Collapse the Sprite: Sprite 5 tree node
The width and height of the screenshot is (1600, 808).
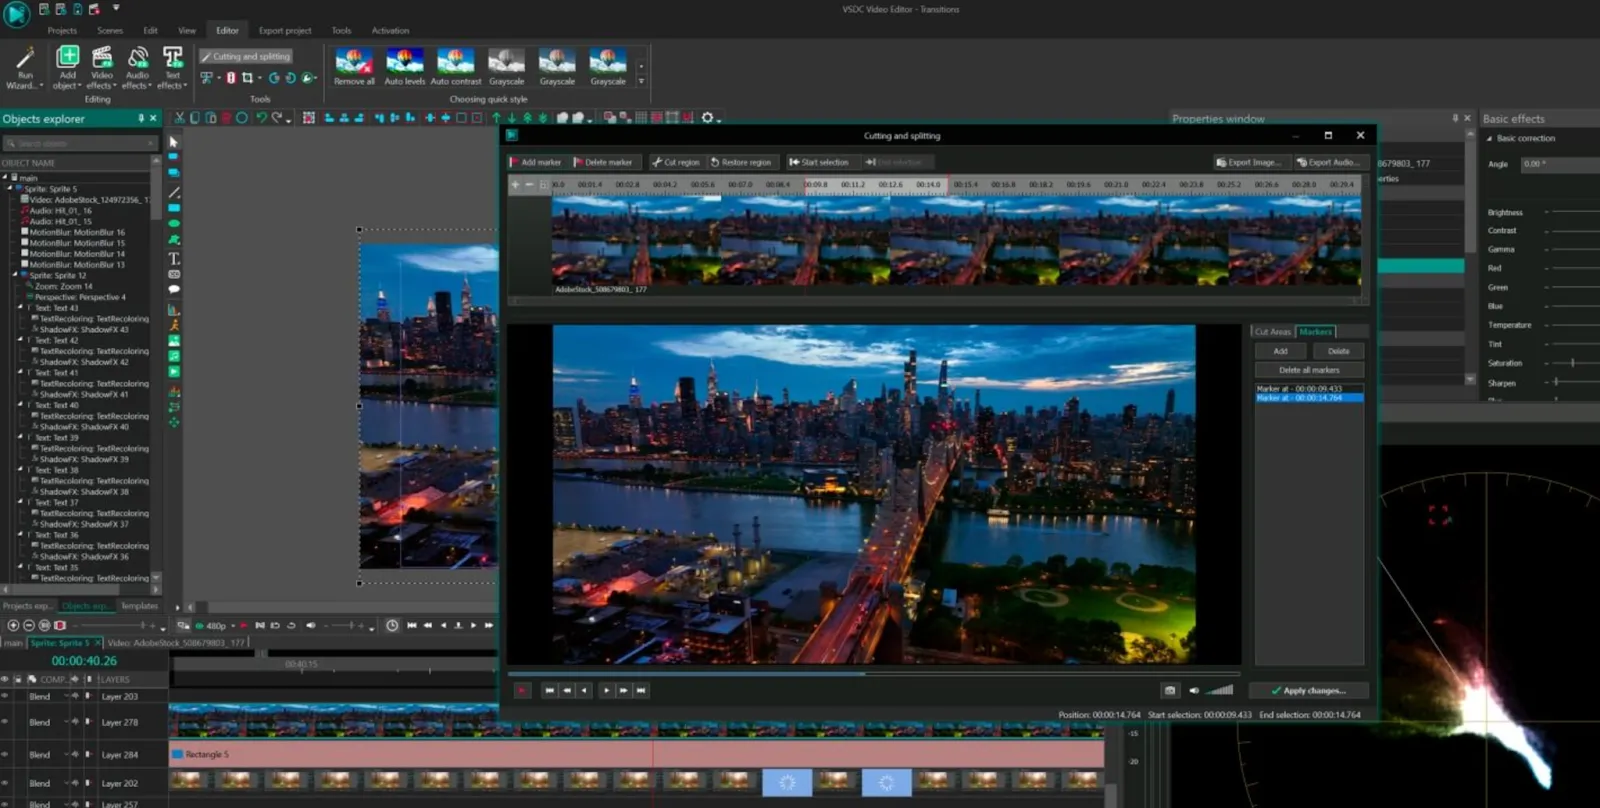tap(12, 188)
